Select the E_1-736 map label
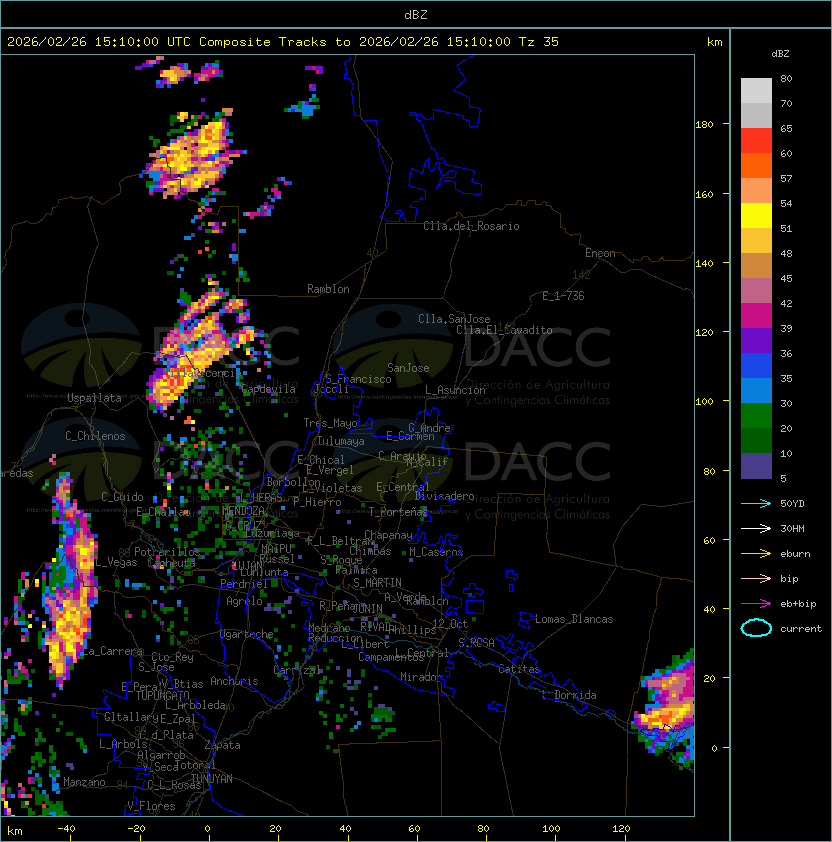Viewport: 832px width, 842px height. [x=563, y=296]
